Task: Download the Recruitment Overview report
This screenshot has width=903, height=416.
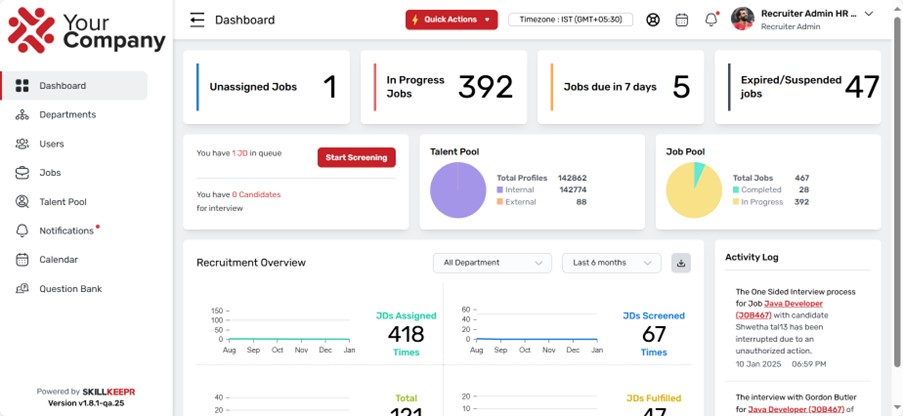Action: (681, 263)
